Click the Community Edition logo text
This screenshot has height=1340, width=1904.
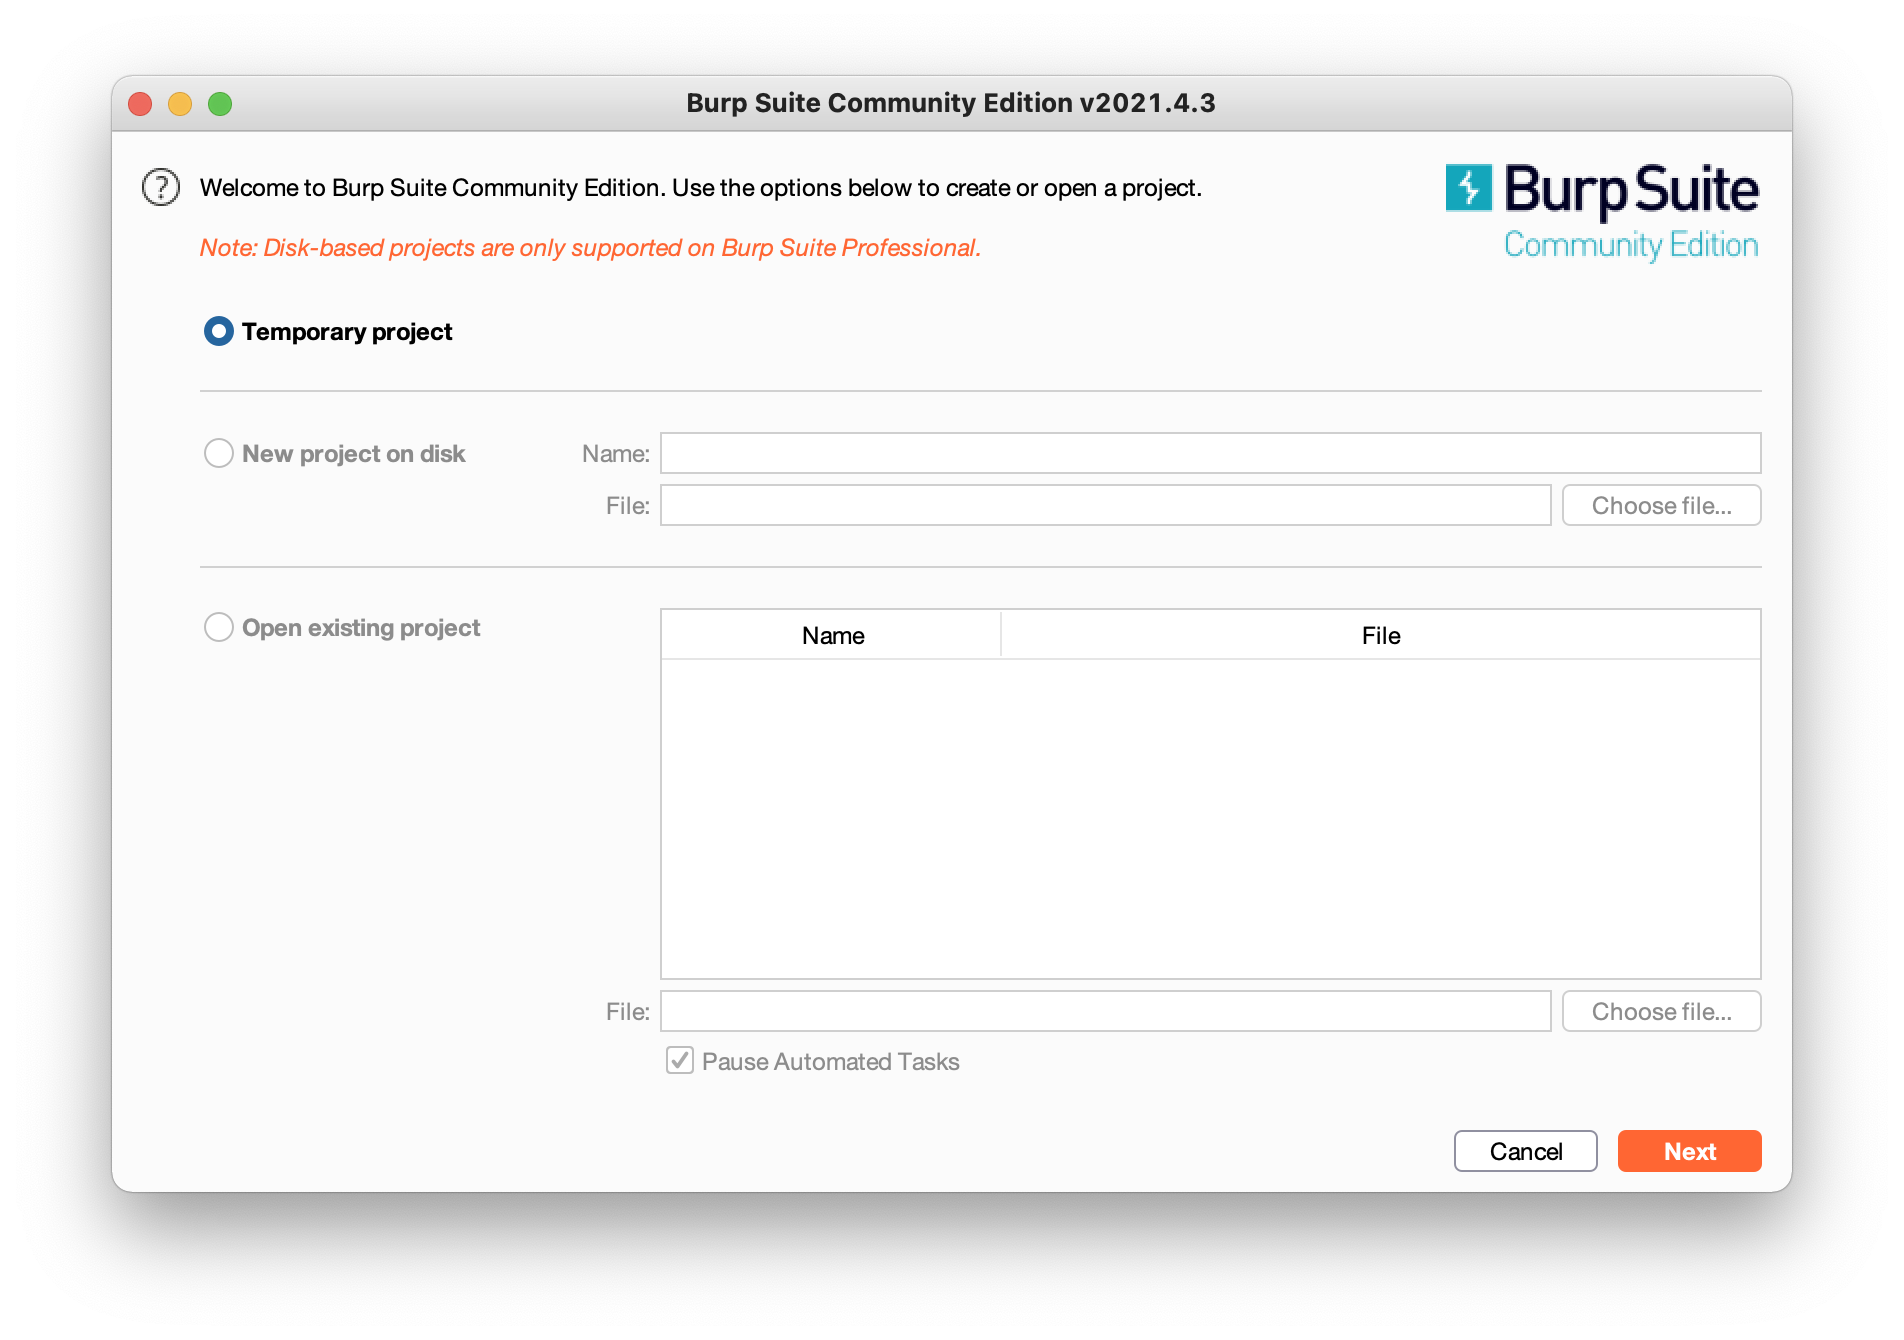(x=1631, y=245)
